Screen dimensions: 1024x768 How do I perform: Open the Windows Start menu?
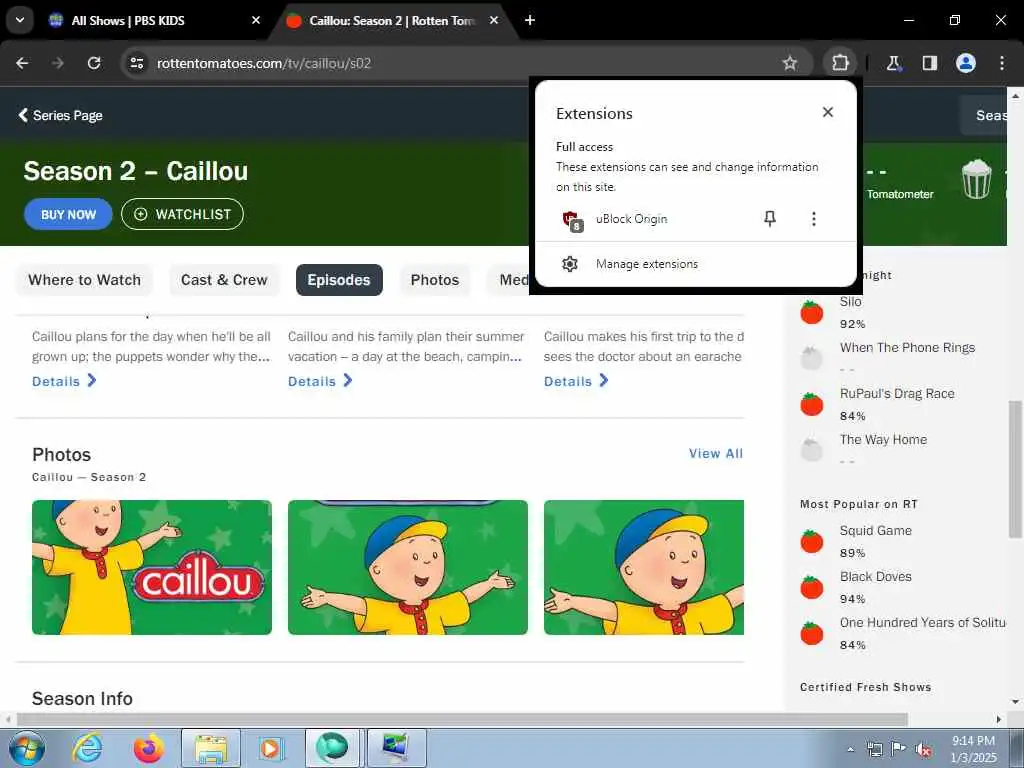(27, 748)
